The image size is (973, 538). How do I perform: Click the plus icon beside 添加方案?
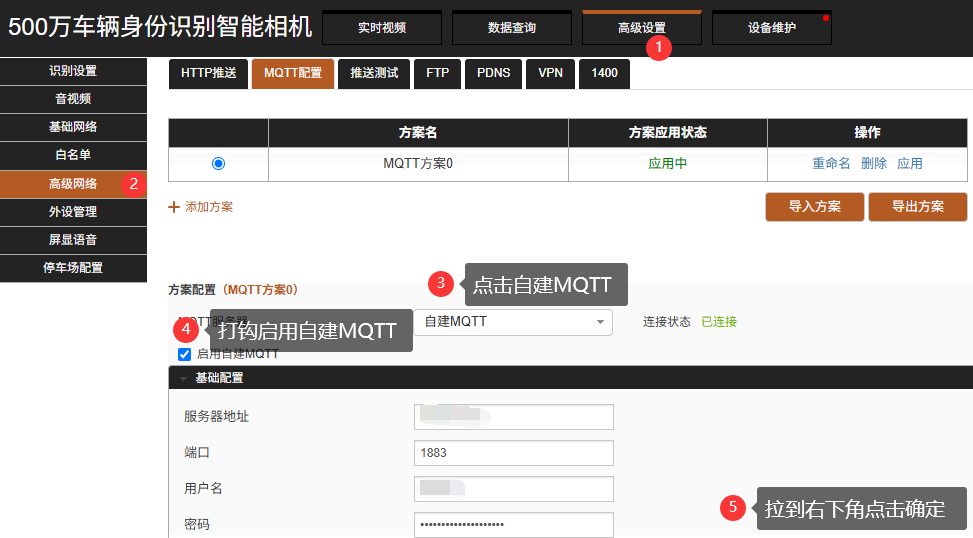(174, 207)
